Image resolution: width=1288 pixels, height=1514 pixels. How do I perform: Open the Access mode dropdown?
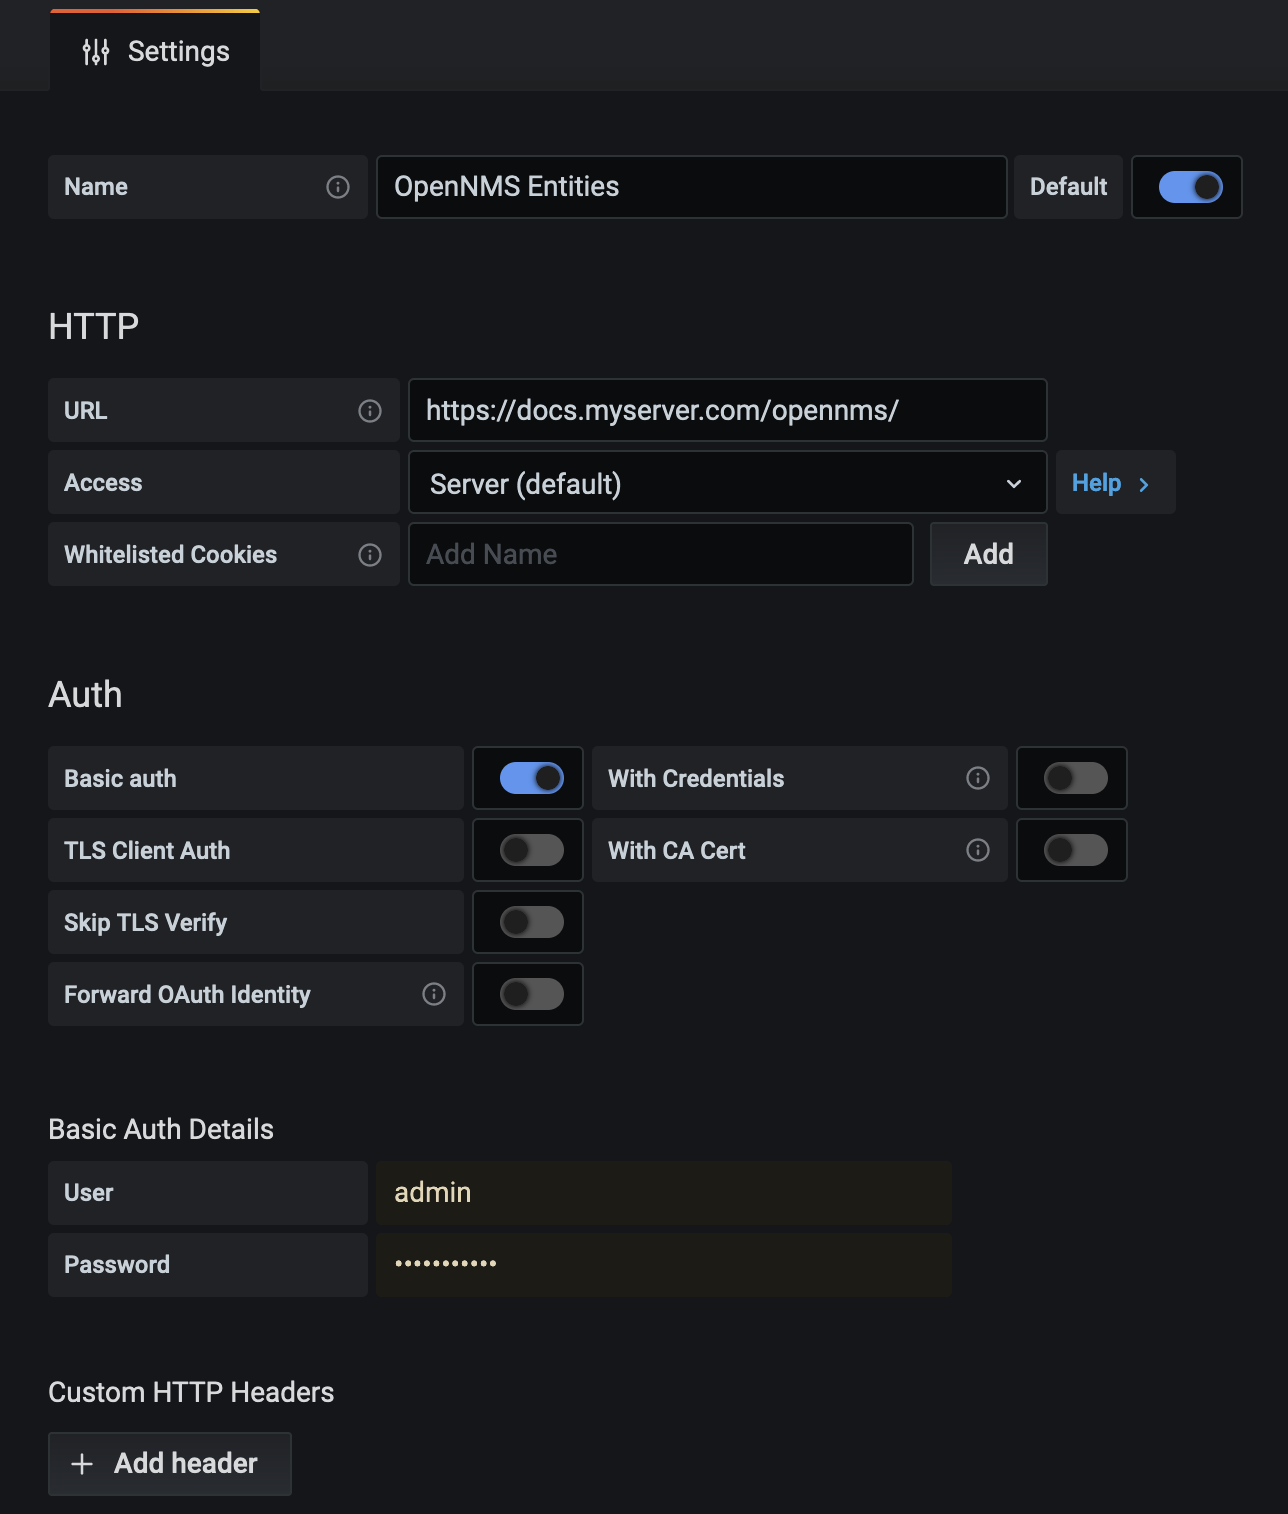727,482
